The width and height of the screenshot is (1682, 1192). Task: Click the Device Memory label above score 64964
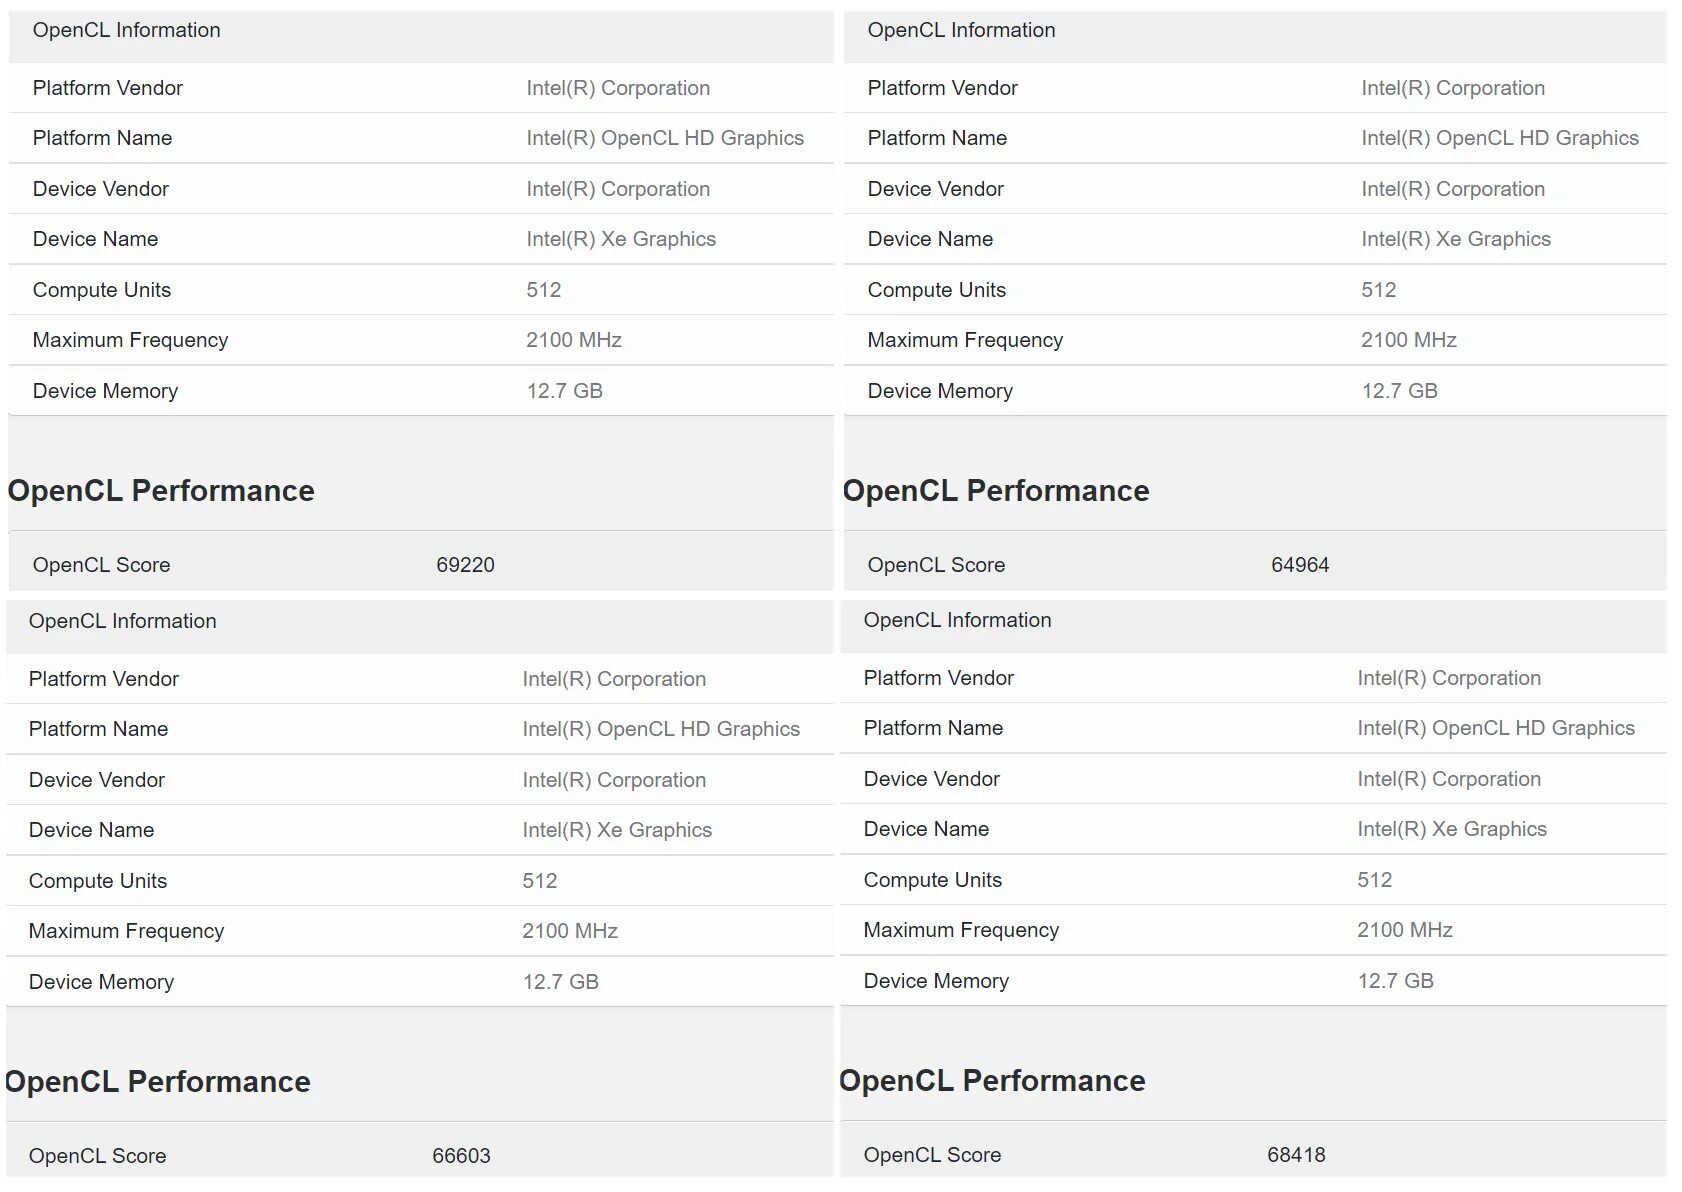click(940, 391)
